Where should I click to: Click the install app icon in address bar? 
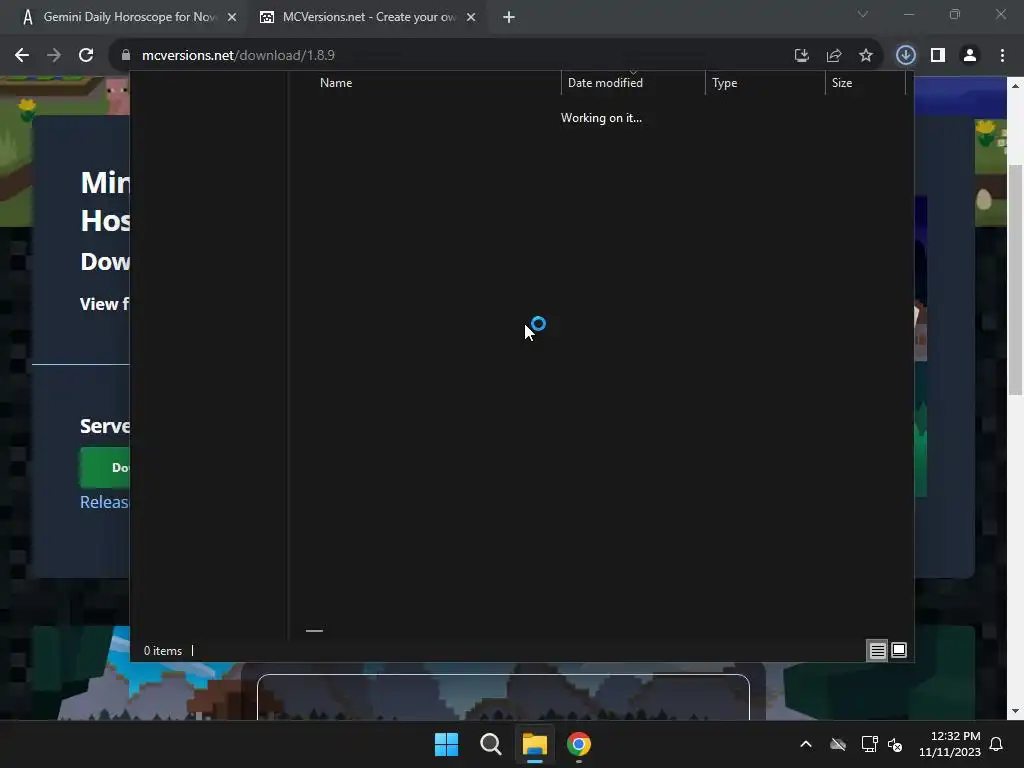(802, 56)
